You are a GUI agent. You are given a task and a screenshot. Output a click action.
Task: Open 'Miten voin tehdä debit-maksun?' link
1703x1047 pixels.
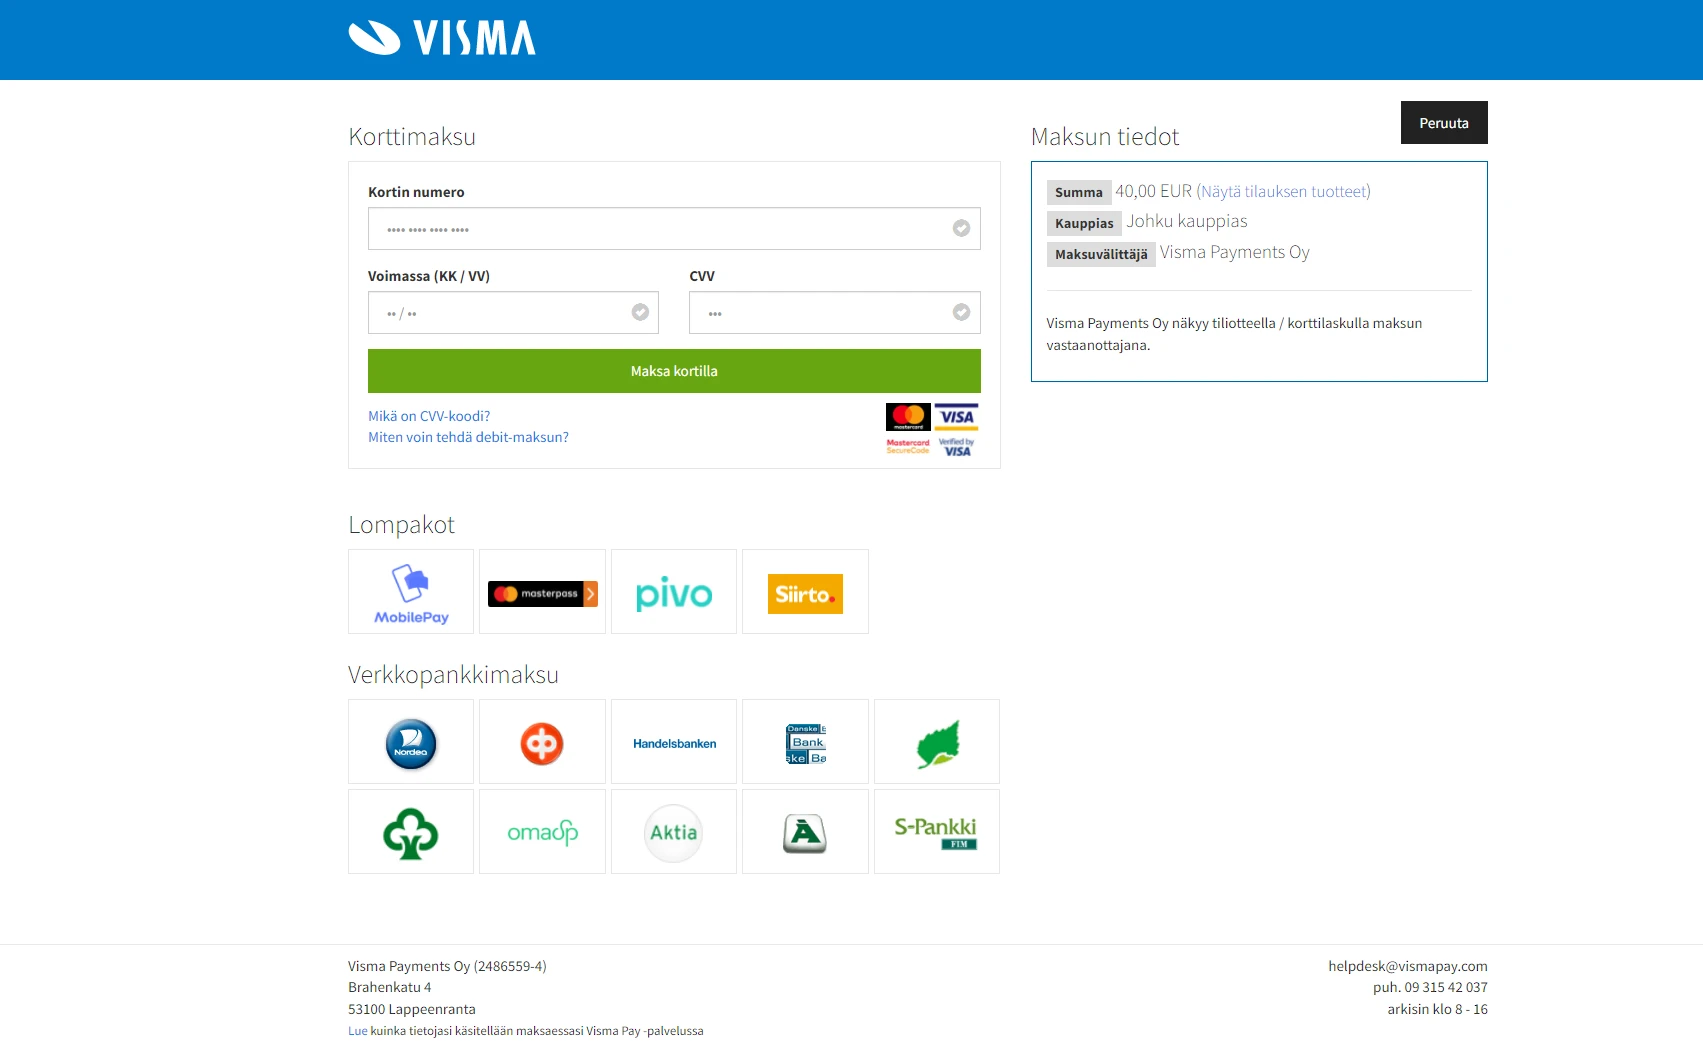point(468,437)
